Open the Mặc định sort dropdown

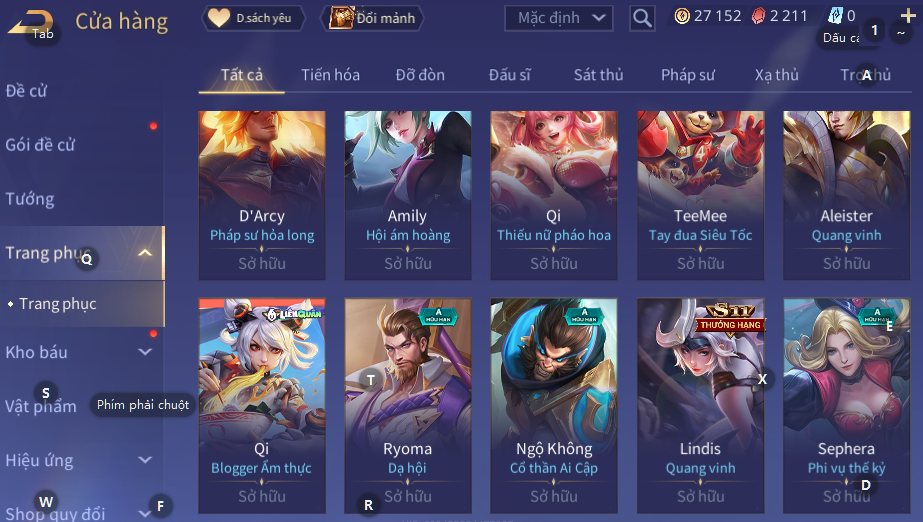click(x=559, y=18)
